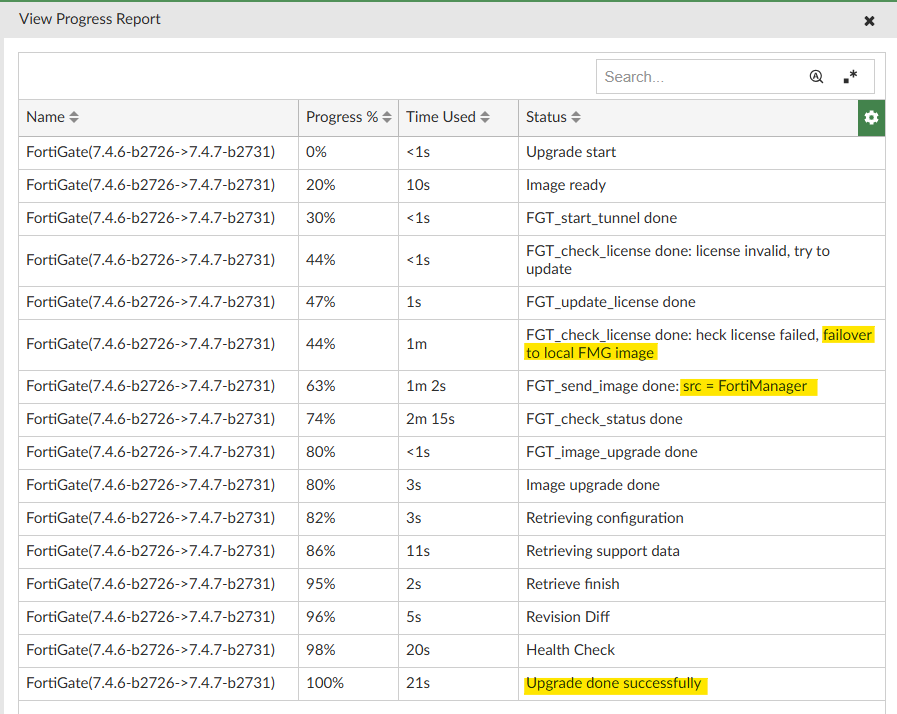This screenshot has width=897, height=714.
Task: Toggle case-sensitive search icon
Action: pyautogui.click(x=817, y=77)
